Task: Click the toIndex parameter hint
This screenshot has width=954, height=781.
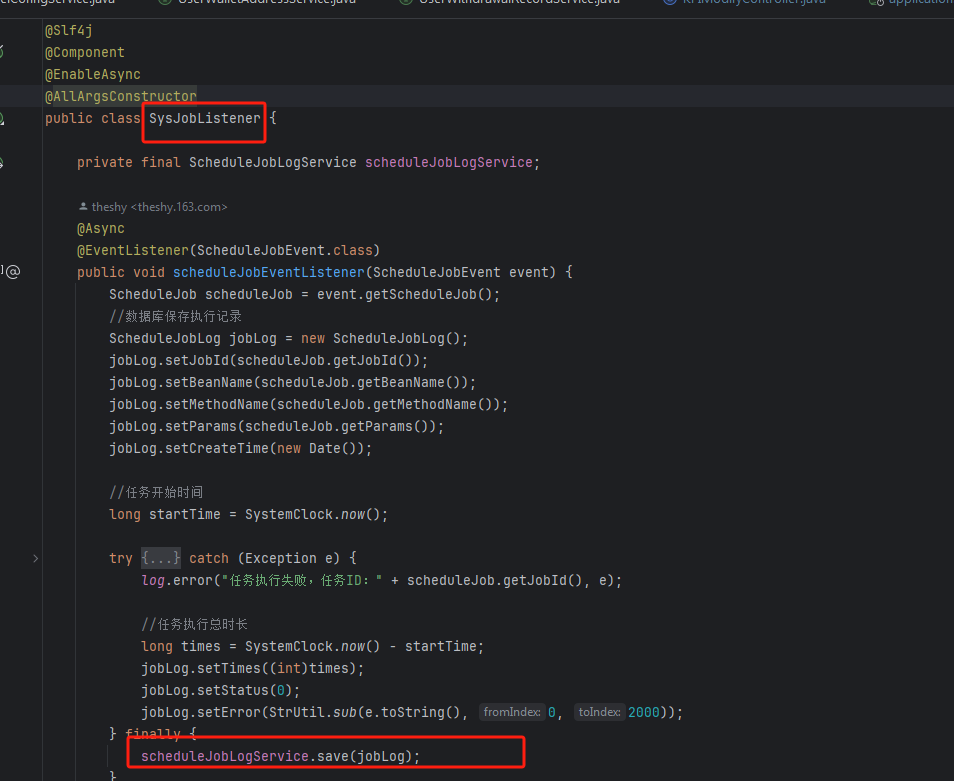Action: [599, 712]
